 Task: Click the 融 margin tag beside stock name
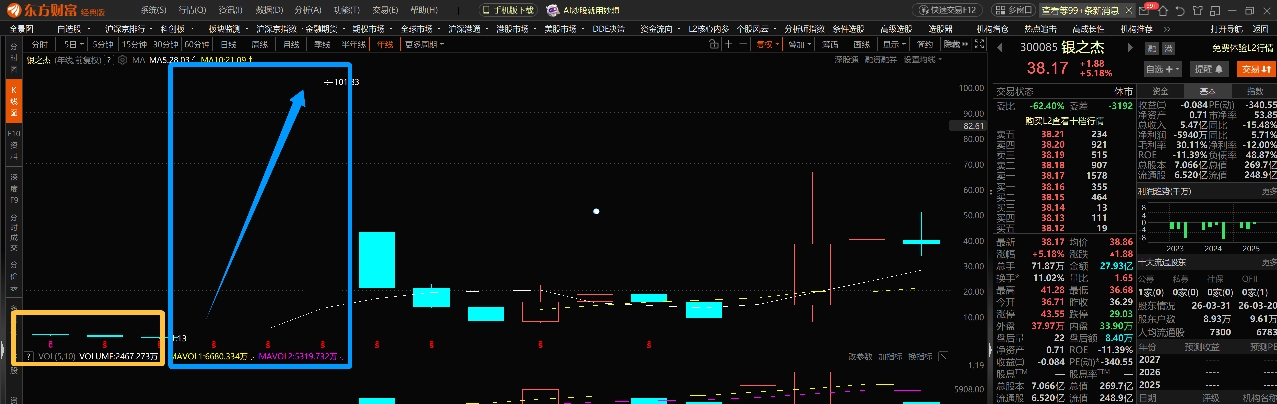(x=1151, y=47)
